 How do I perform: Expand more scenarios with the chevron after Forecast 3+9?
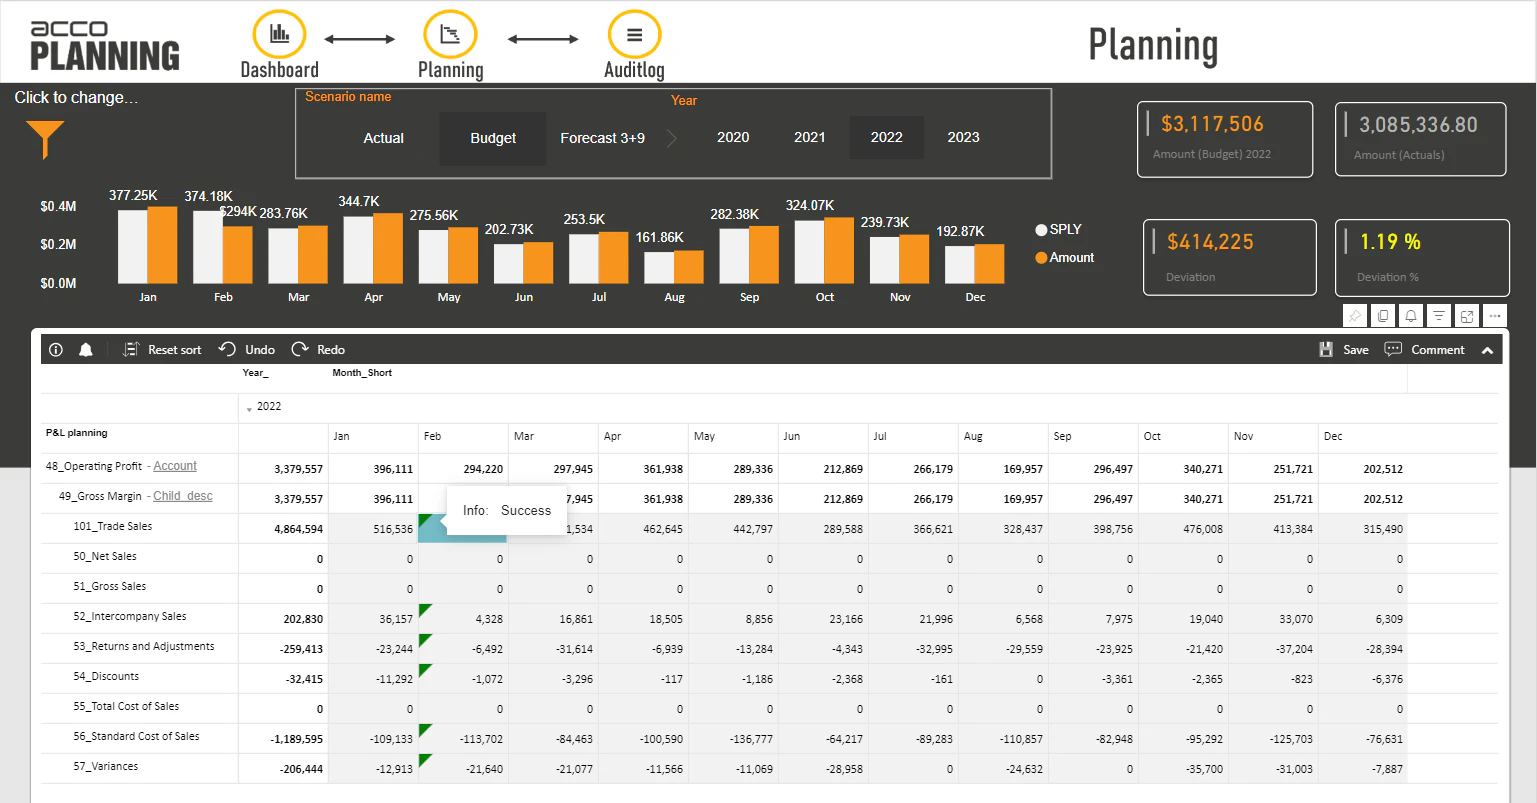[x=671, y=137]
